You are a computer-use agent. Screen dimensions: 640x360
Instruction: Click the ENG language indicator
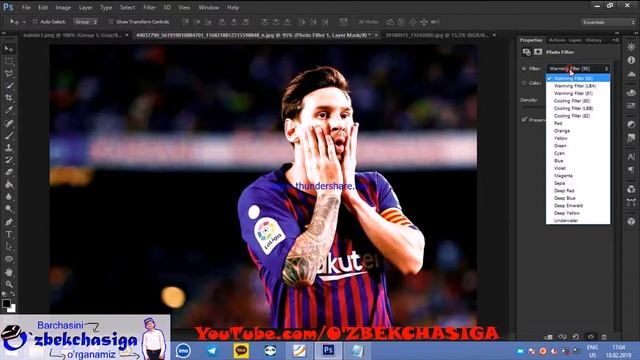(592, 347)
